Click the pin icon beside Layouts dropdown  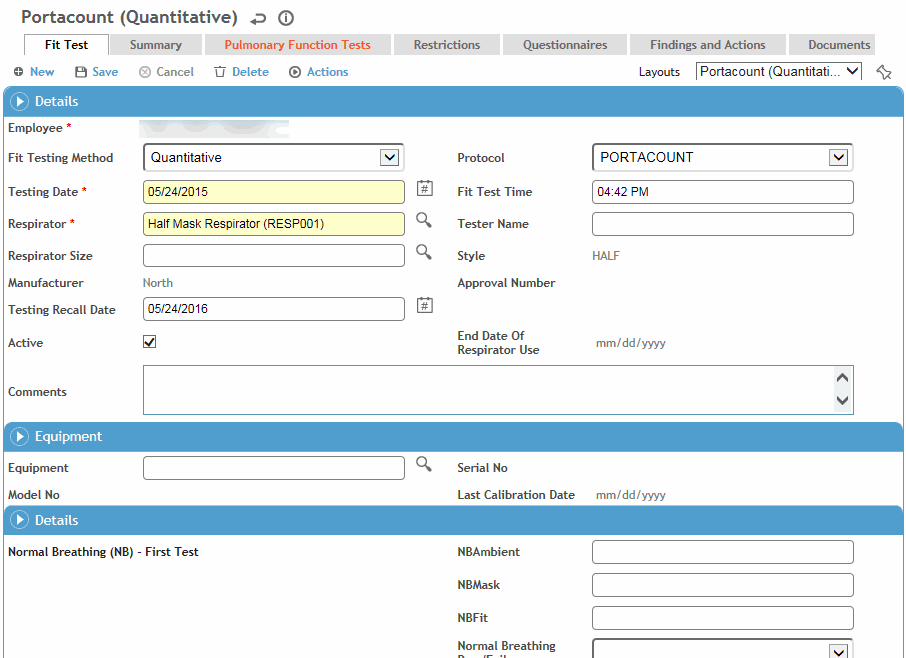click(x=883, y=72)
